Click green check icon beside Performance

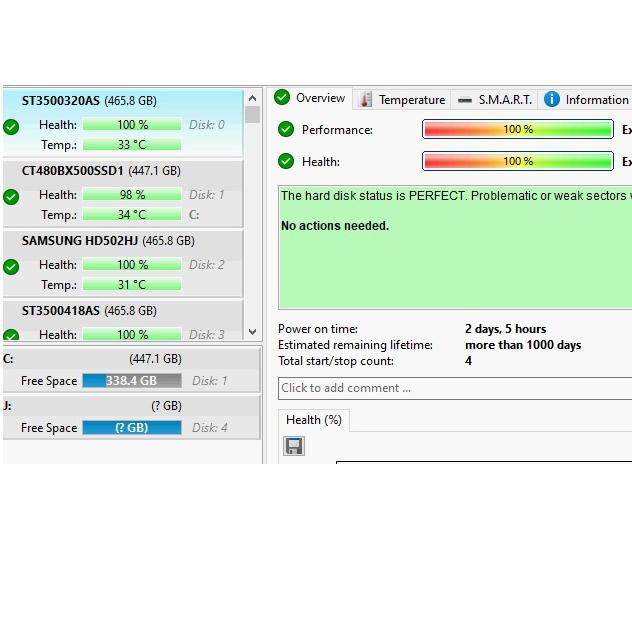click(x=286, y=129)
